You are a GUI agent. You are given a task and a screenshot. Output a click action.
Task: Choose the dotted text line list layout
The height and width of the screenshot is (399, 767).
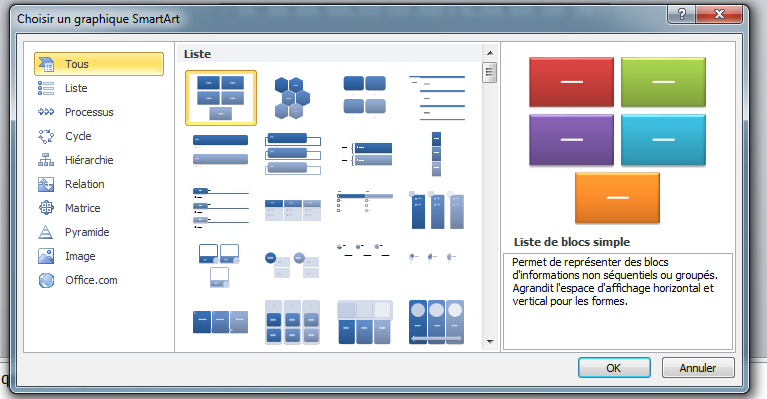click(x=364, y=250)
